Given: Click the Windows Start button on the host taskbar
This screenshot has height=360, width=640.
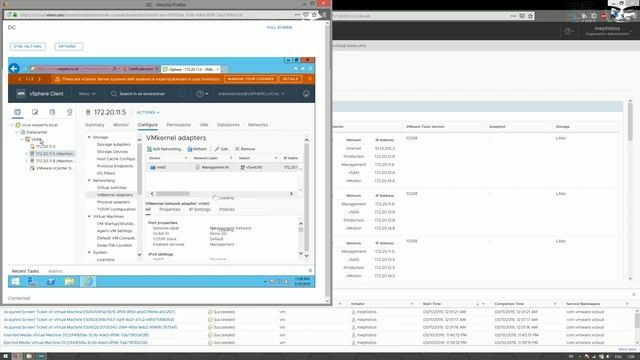Looking at the screenshot, I should pos(5,356).
